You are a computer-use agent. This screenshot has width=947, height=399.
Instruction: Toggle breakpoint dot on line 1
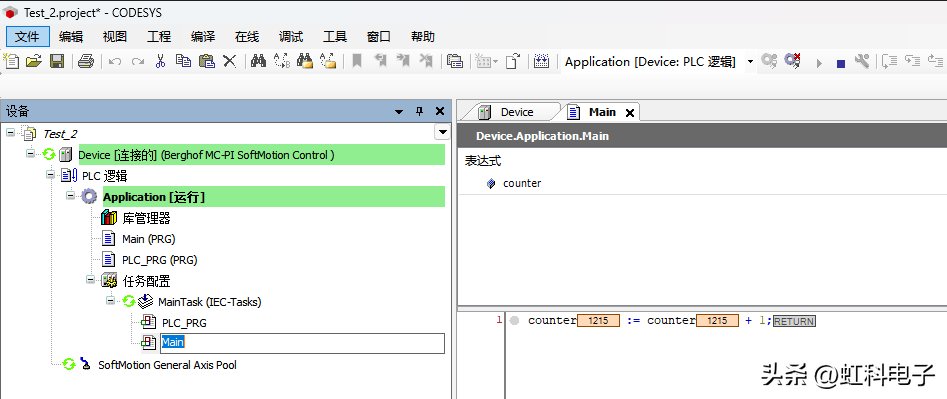coord(515,321)
